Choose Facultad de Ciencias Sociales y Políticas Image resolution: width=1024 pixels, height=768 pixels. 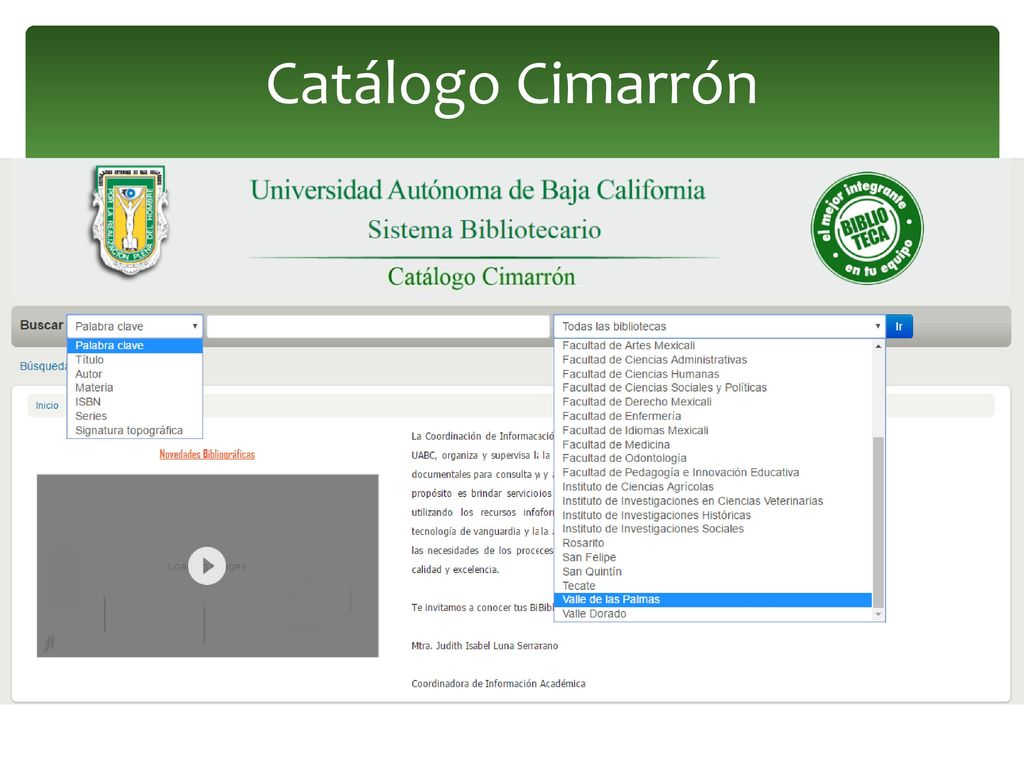click(713, 388)
